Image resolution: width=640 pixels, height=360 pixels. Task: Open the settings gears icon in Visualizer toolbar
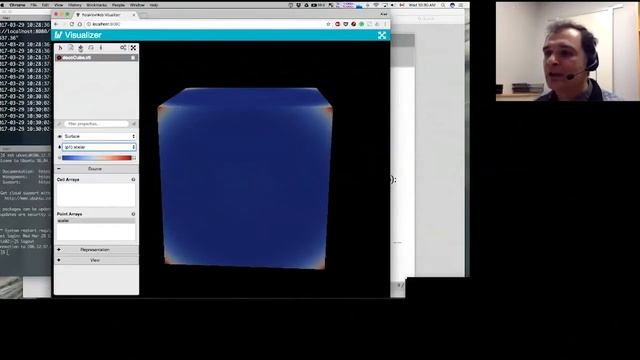pyautogui.click(x=123, y=48)
